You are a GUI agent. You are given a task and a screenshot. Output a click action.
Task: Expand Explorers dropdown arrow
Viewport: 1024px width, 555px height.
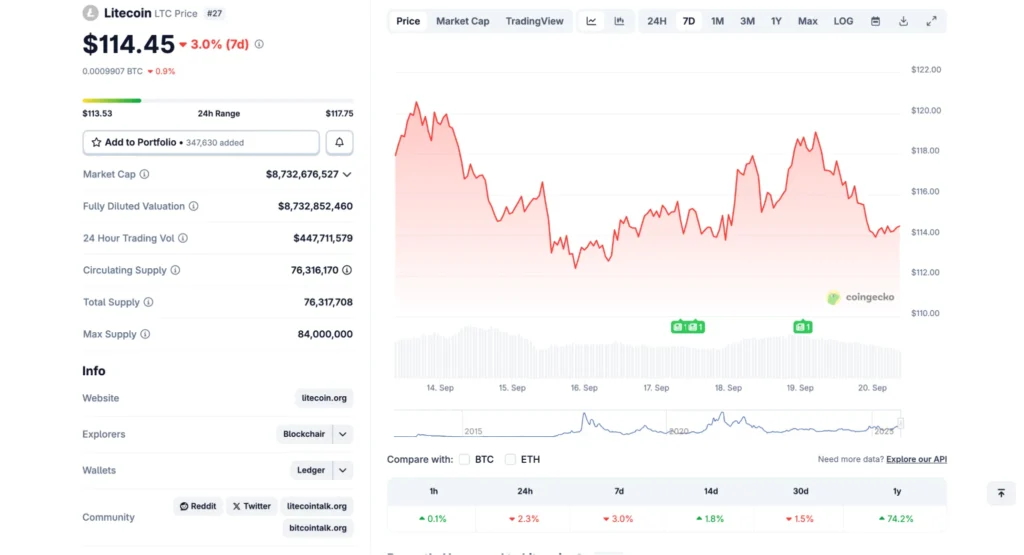click(x=343, y=434)
